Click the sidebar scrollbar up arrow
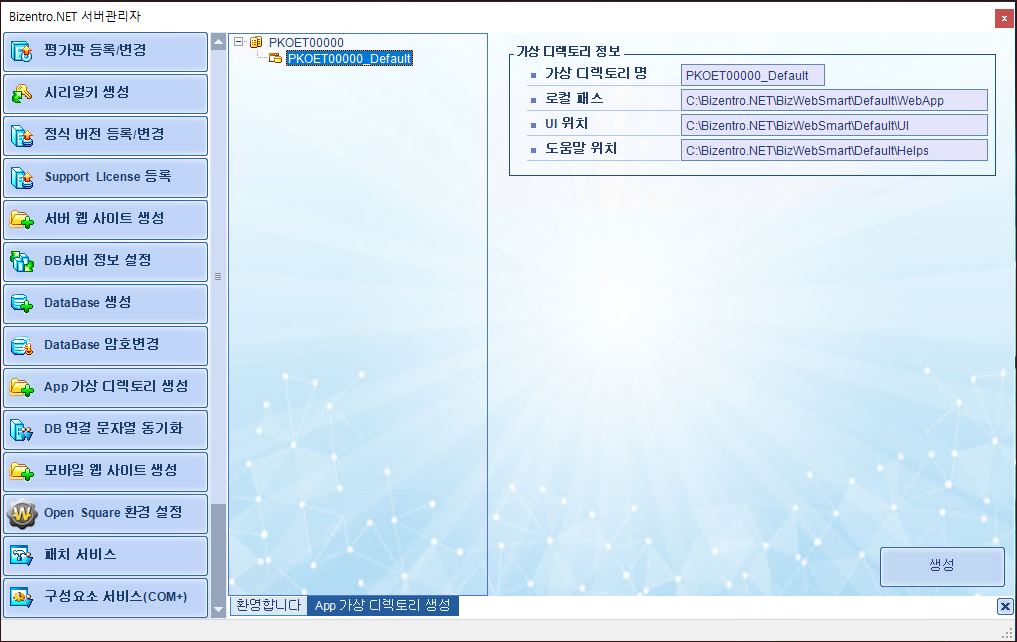 [218, 43]
